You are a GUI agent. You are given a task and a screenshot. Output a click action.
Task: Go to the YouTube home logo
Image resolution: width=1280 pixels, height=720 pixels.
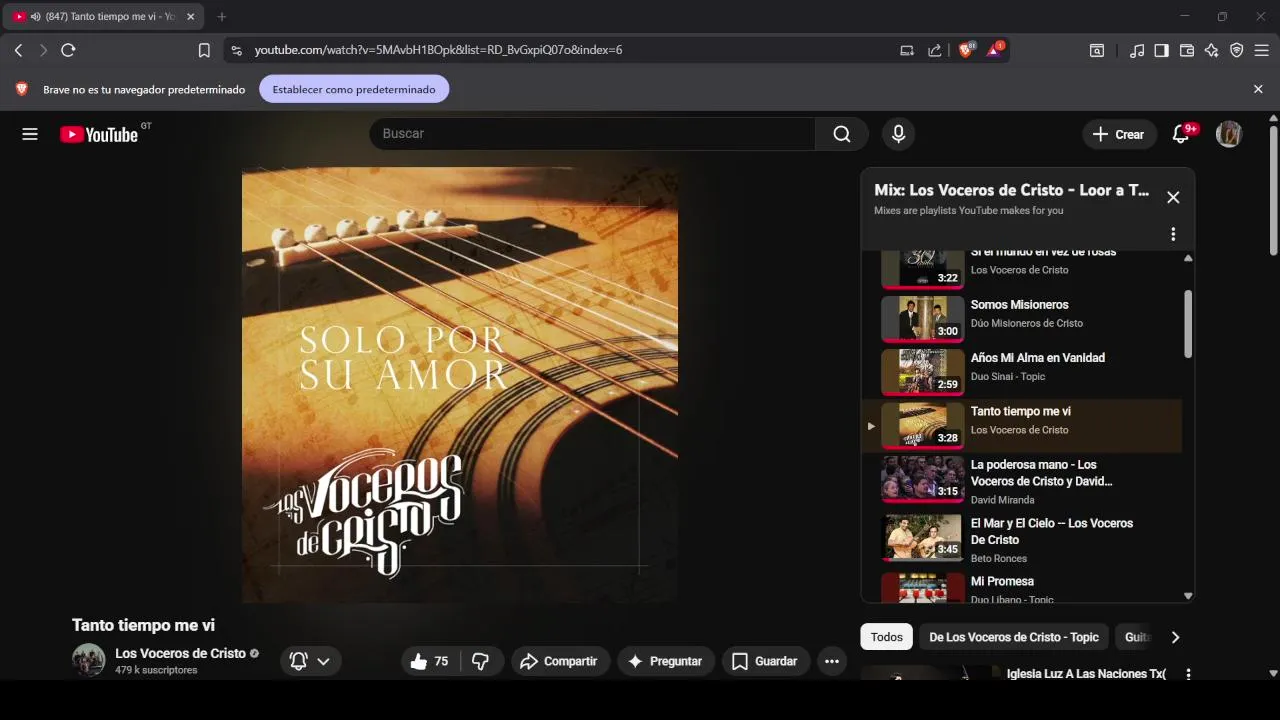pyautogui.click(x=98, y=134)
